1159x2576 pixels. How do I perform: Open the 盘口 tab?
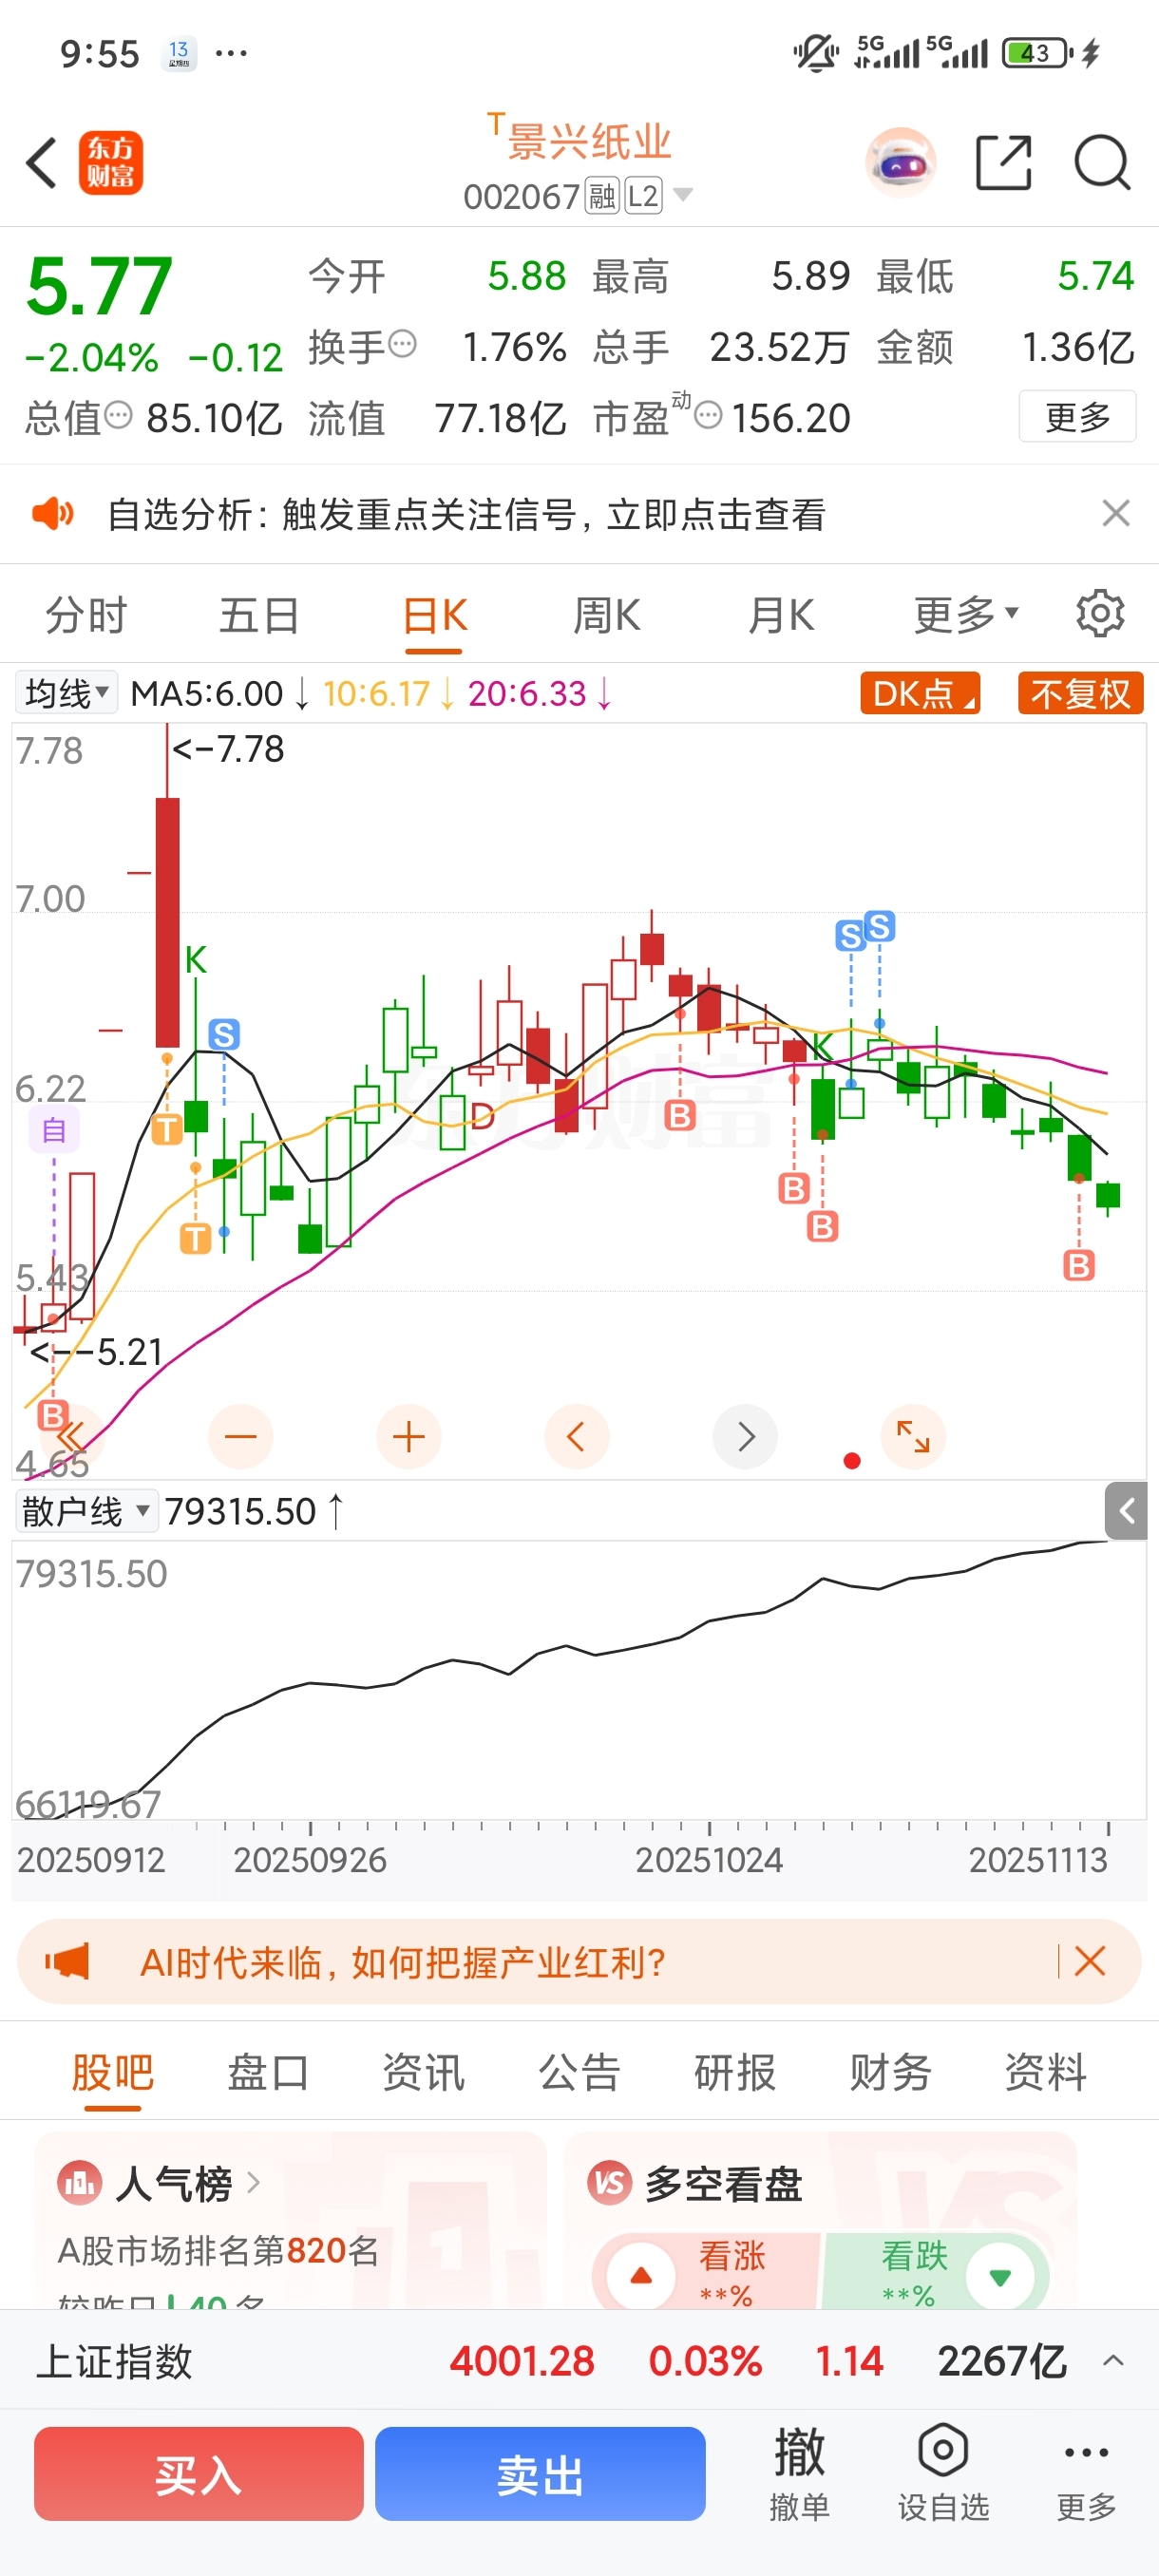[268, 2072]
